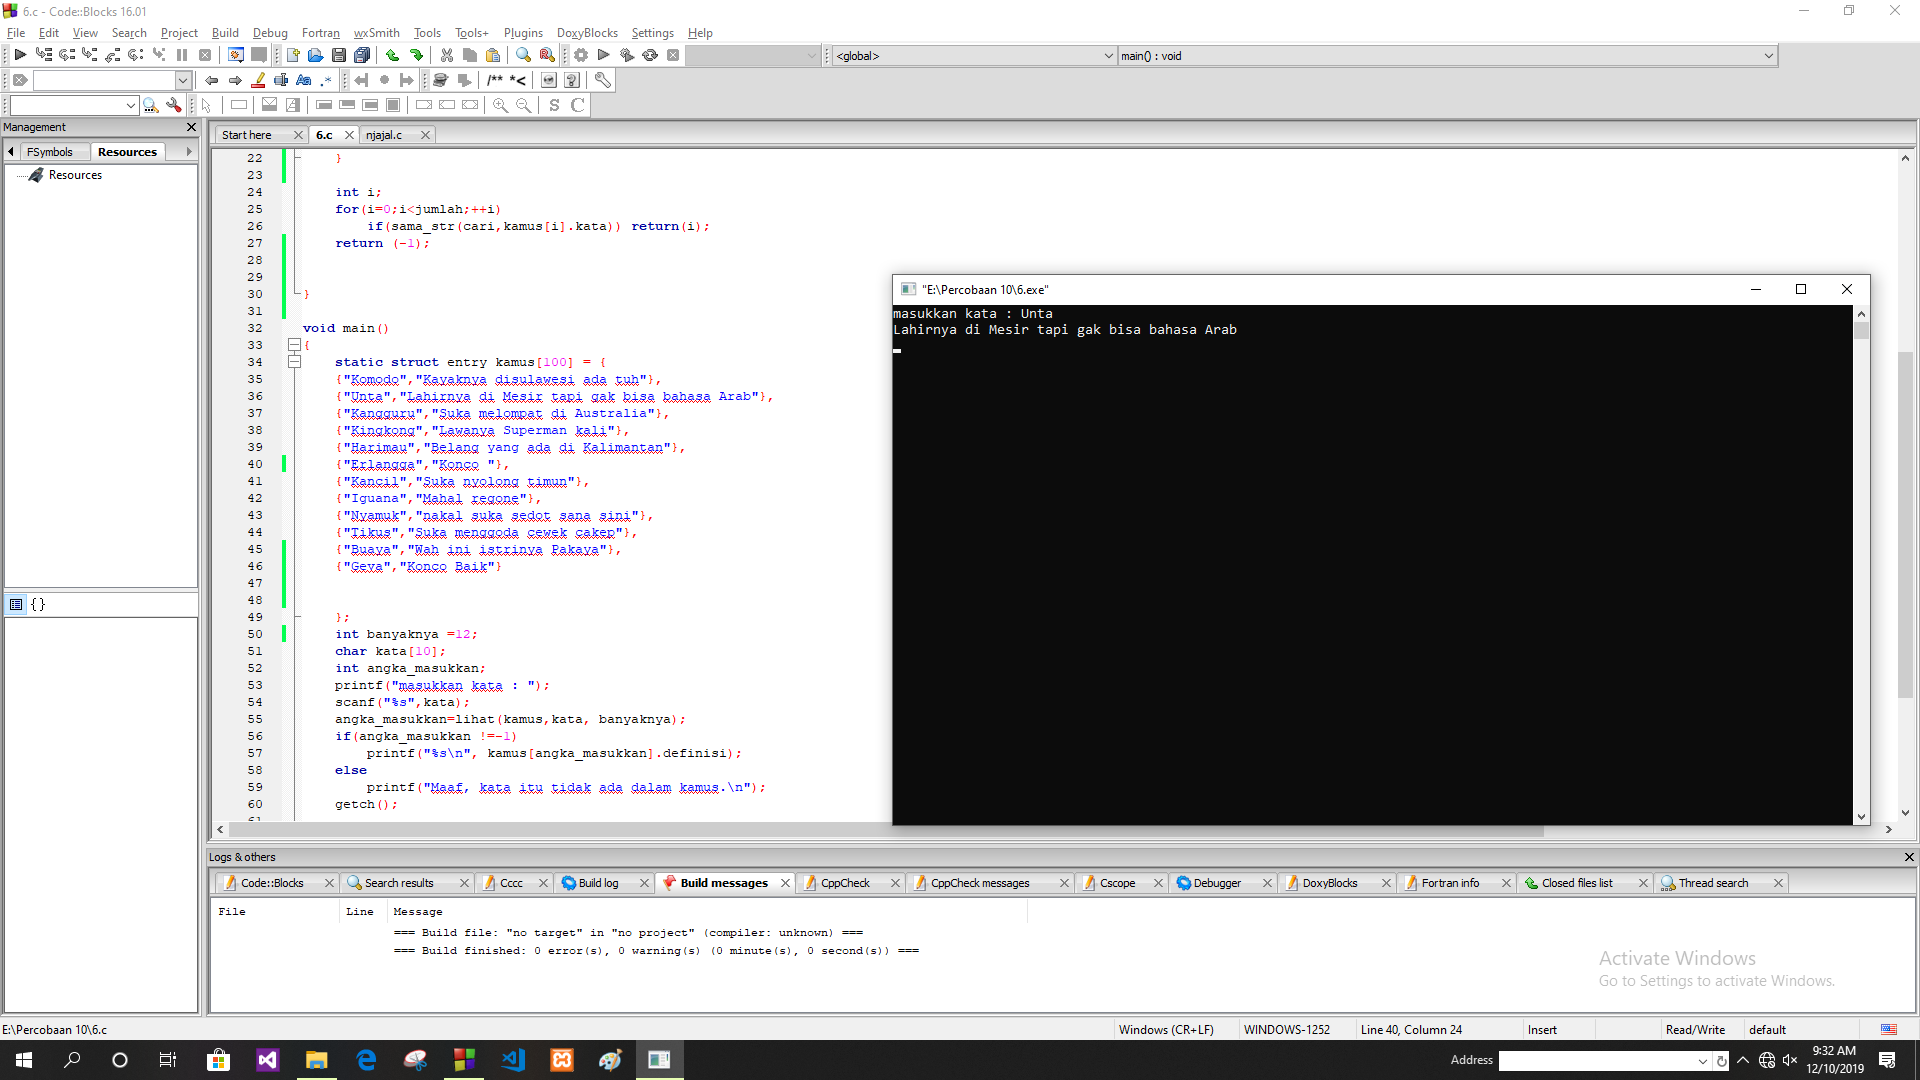
Task: Switch to the Build log tab
Action: 598,883
